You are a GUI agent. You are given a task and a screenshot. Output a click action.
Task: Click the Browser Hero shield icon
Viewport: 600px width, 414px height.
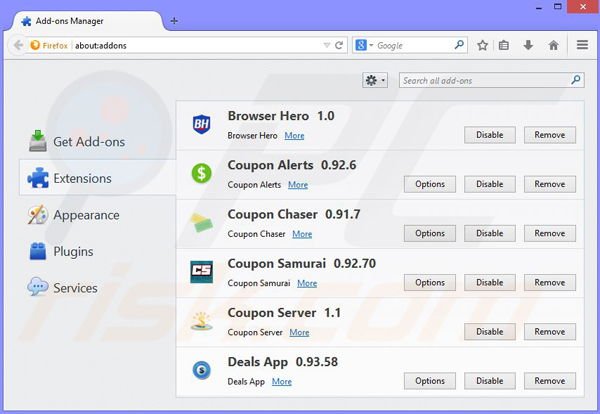201,124
